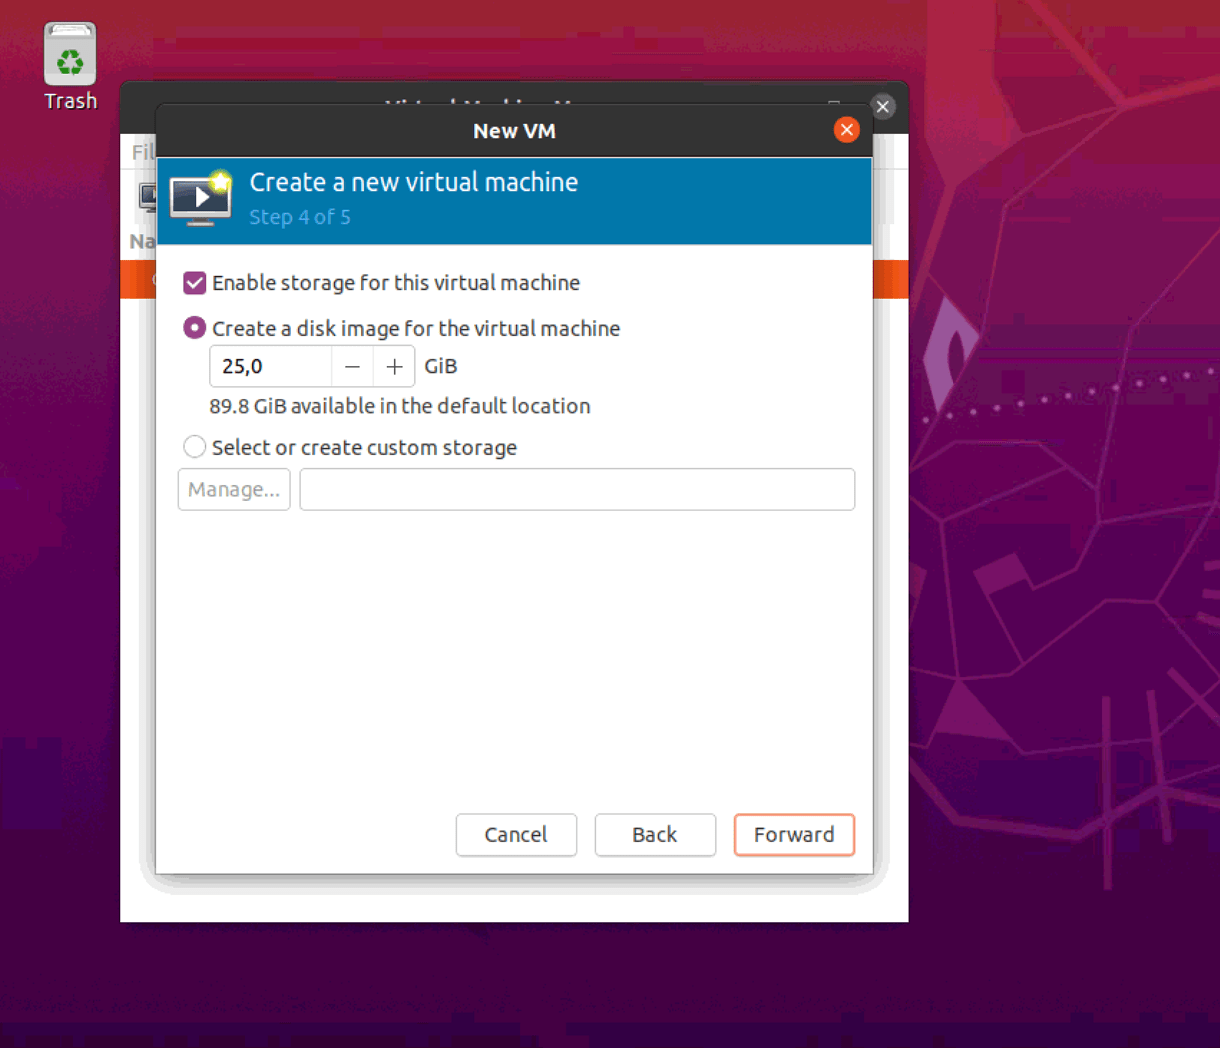Close the Virtual Machine Manager window
Viewport: 1220px width, 1048px height.
point(882,106)
